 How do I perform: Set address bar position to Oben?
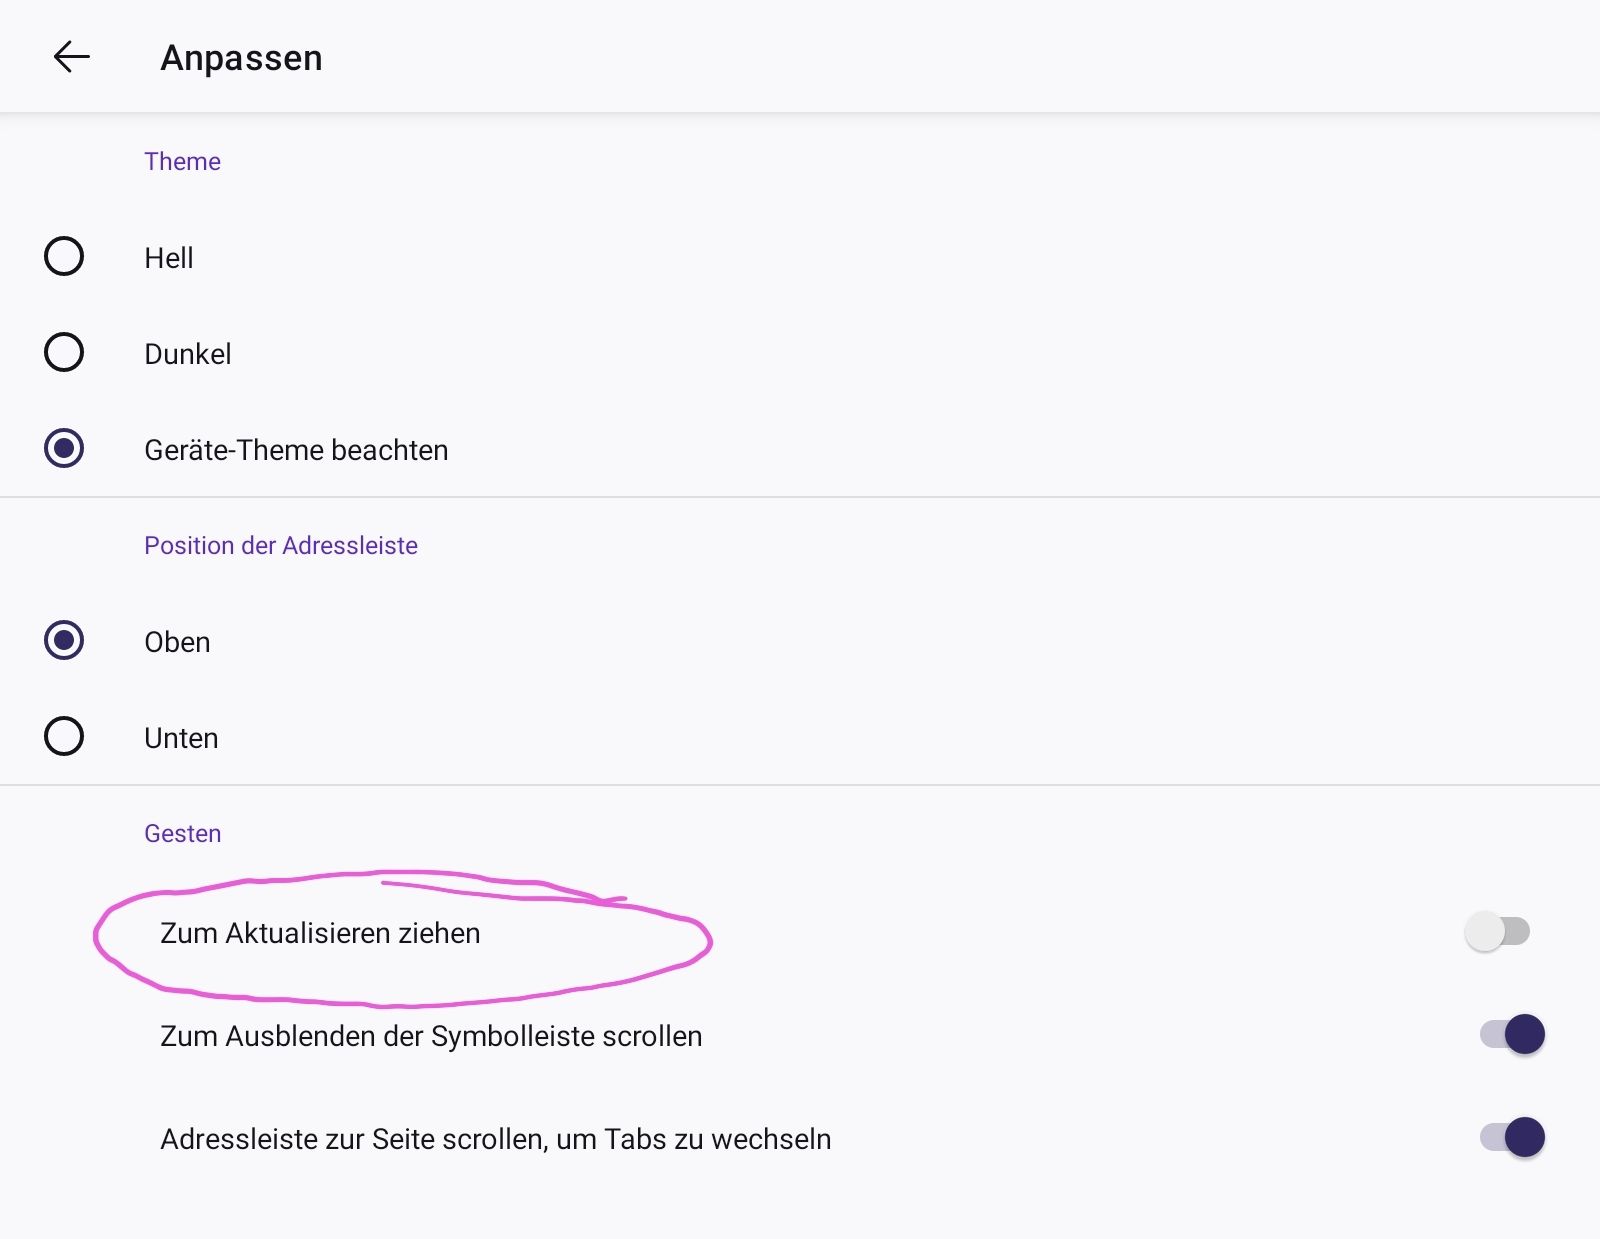[x=64, y=640]
